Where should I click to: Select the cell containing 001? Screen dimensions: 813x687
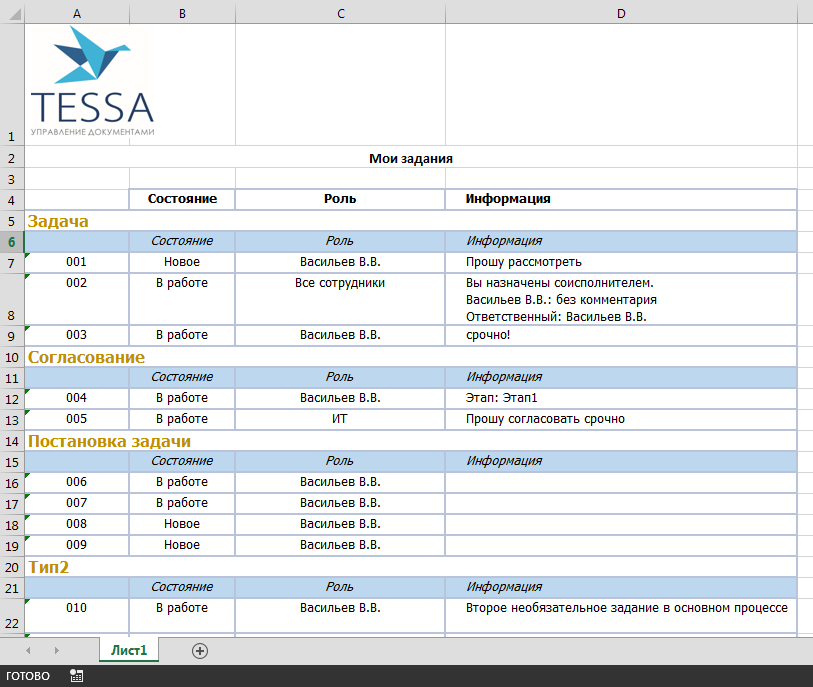click(x=77, y=262)
